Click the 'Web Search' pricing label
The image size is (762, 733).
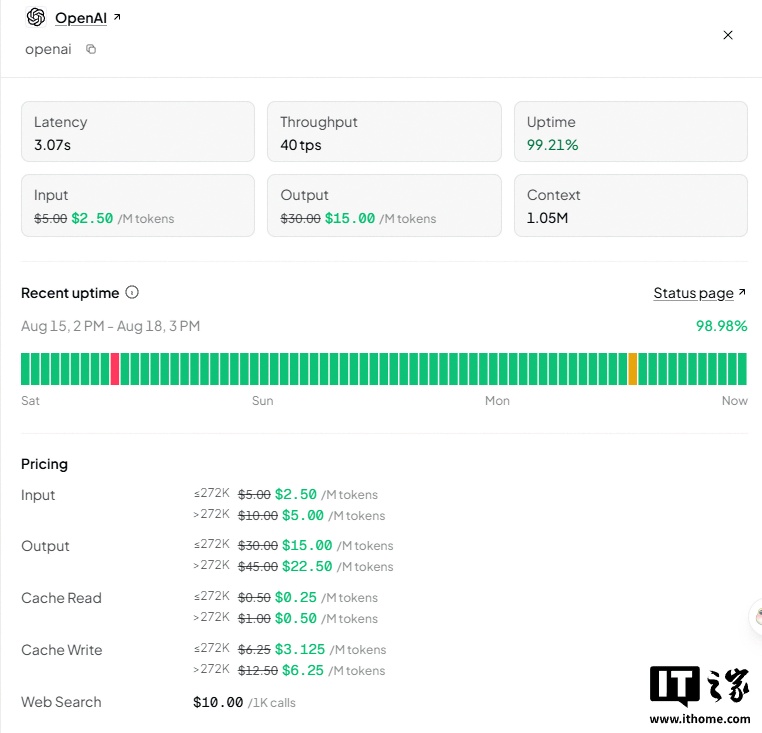[61, 702]
